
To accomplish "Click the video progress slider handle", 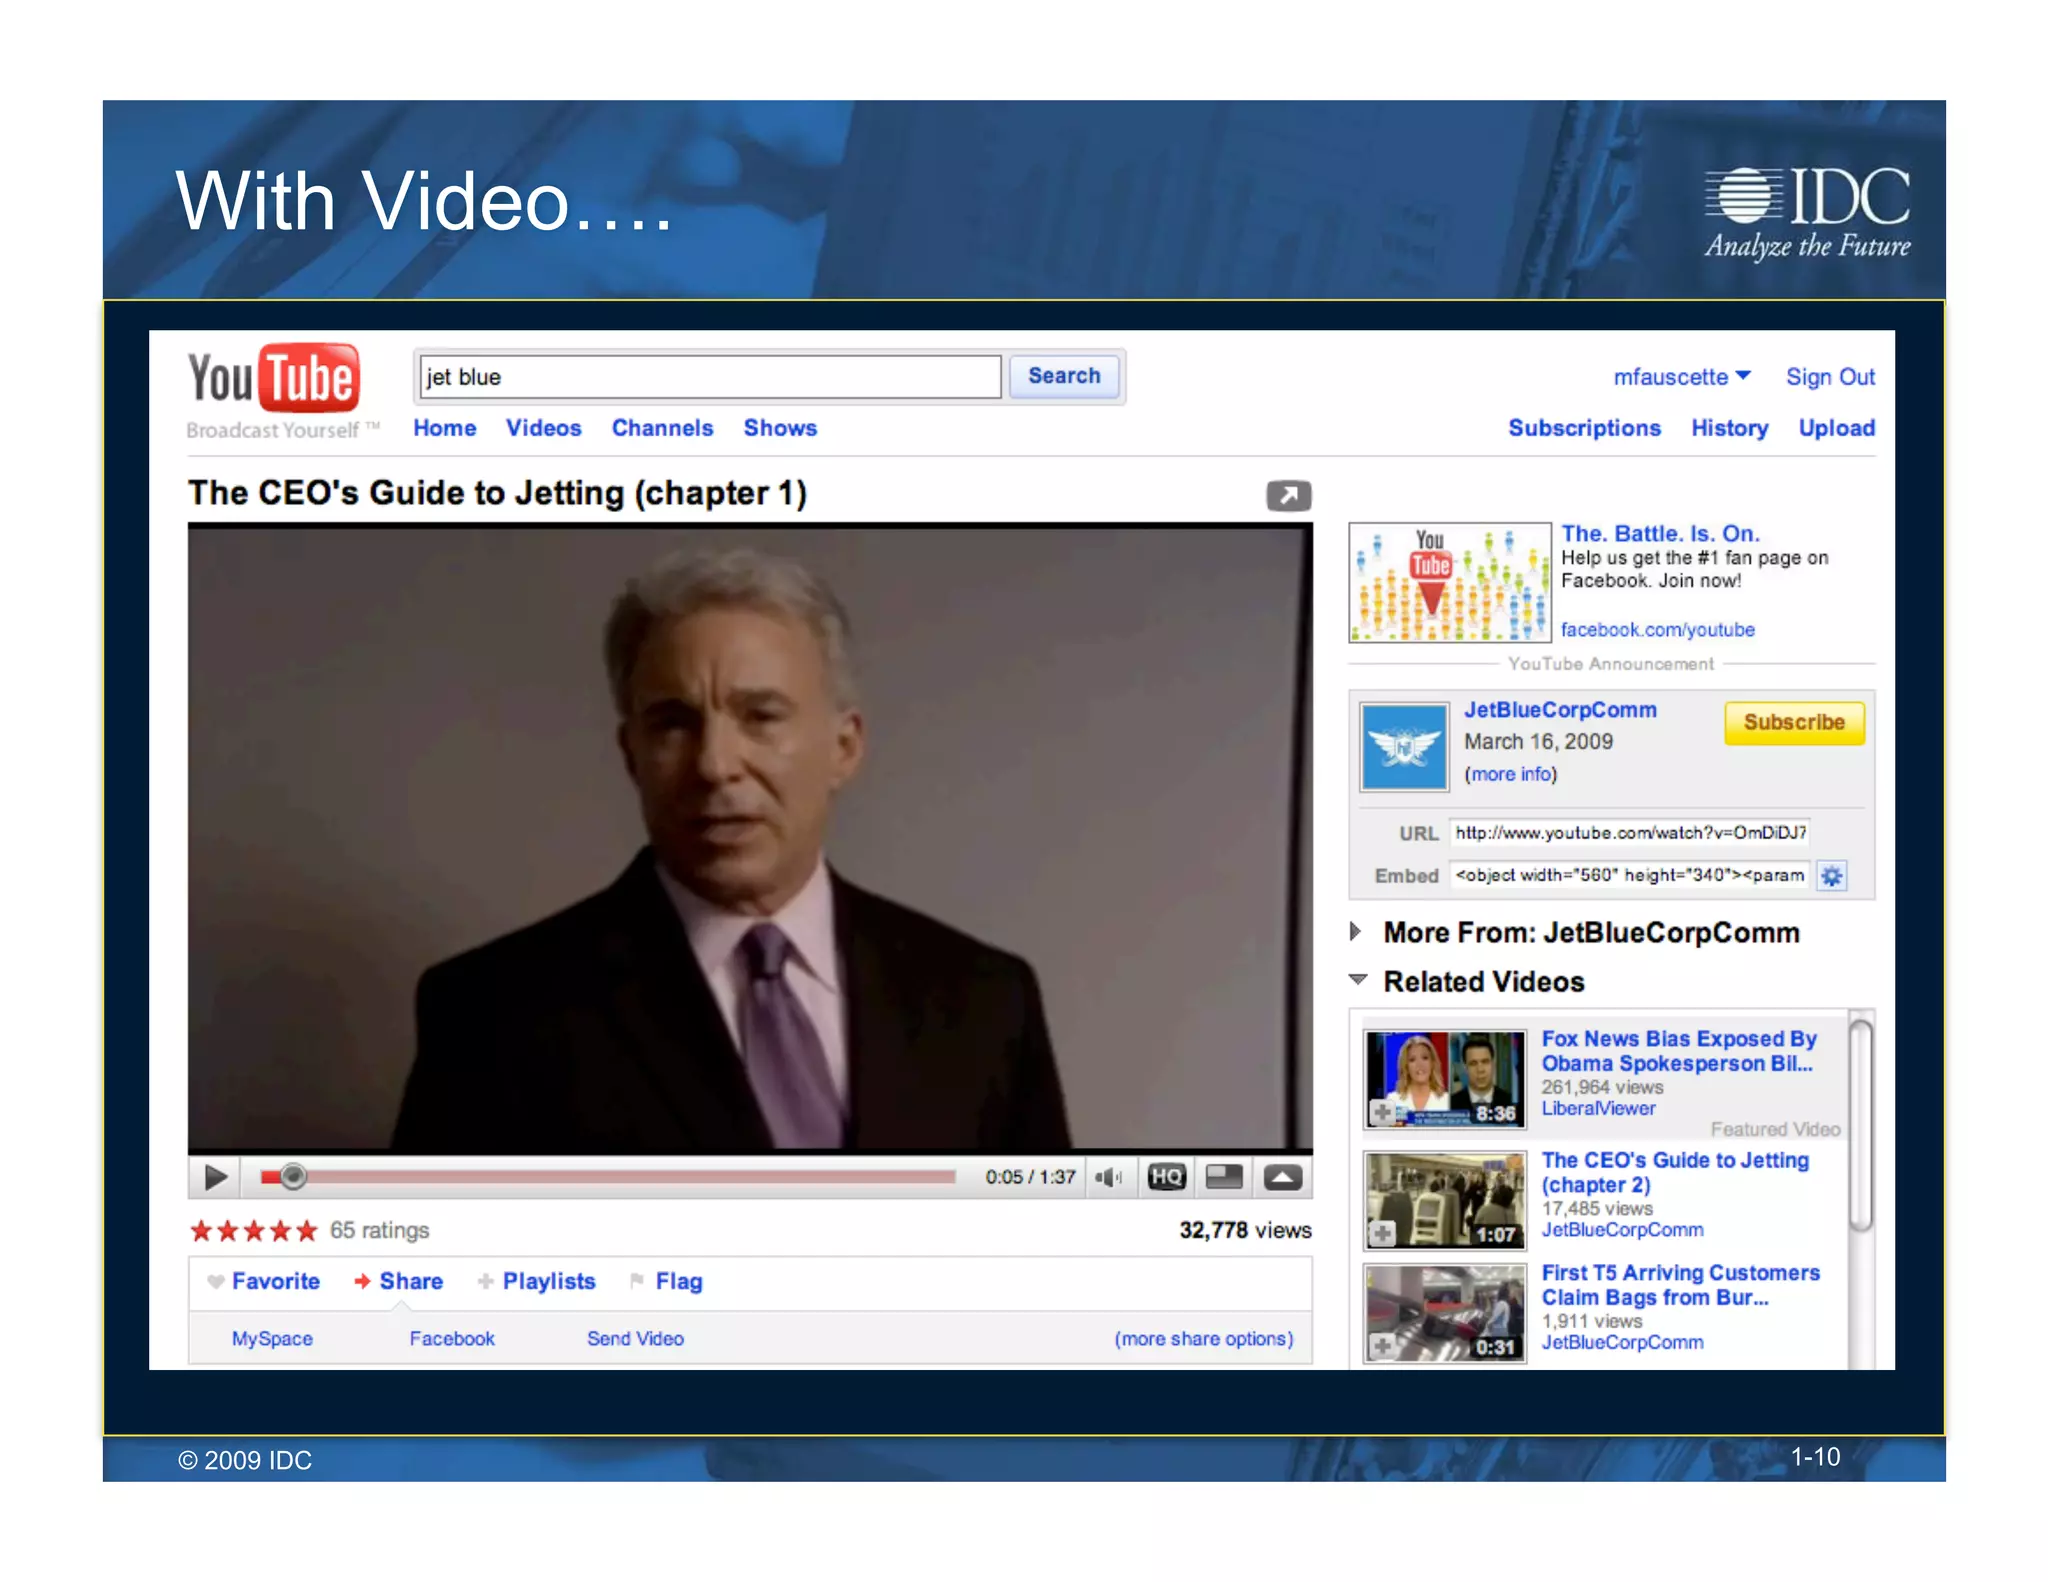I will coord(292,1177).
